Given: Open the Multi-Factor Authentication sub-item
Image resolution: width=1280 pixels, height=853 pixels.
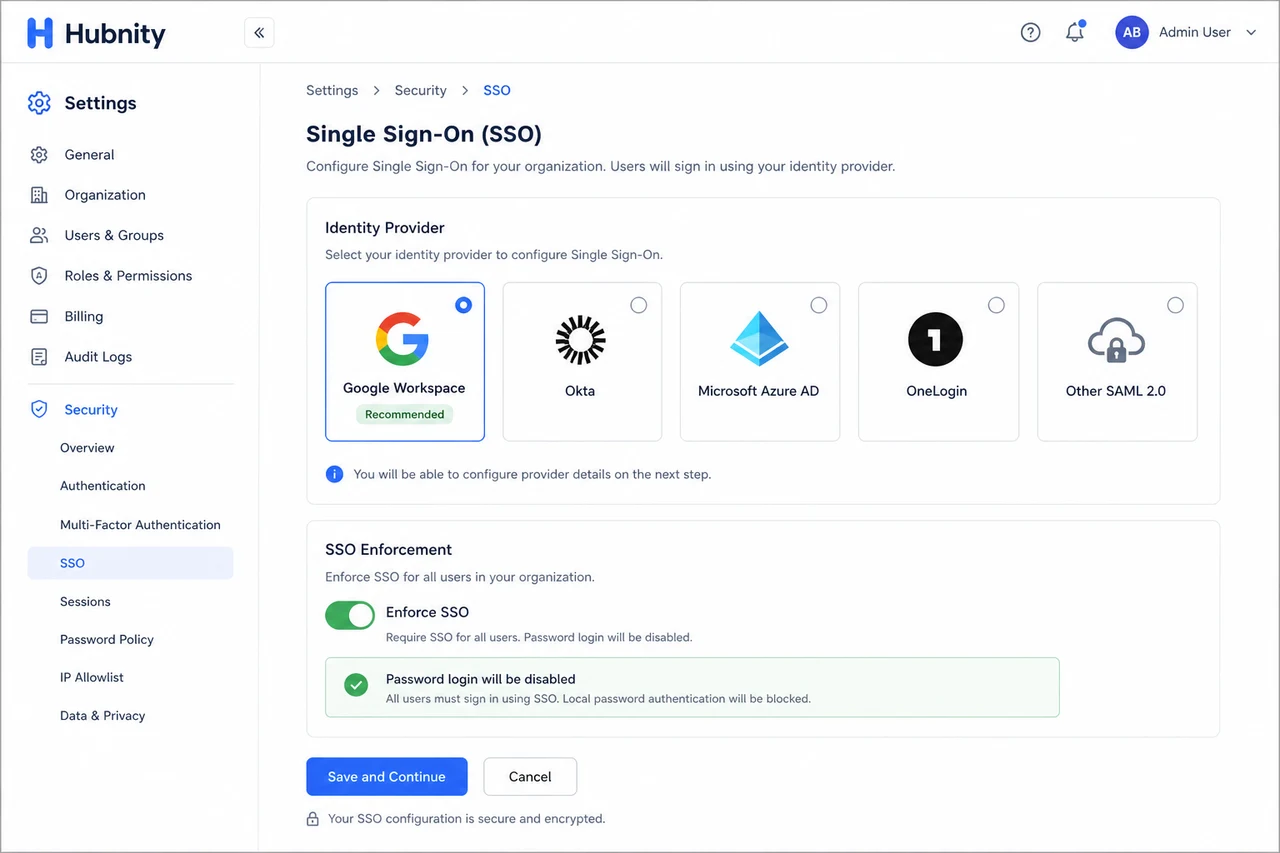Looking at the screenshot, I should point(140,525).
